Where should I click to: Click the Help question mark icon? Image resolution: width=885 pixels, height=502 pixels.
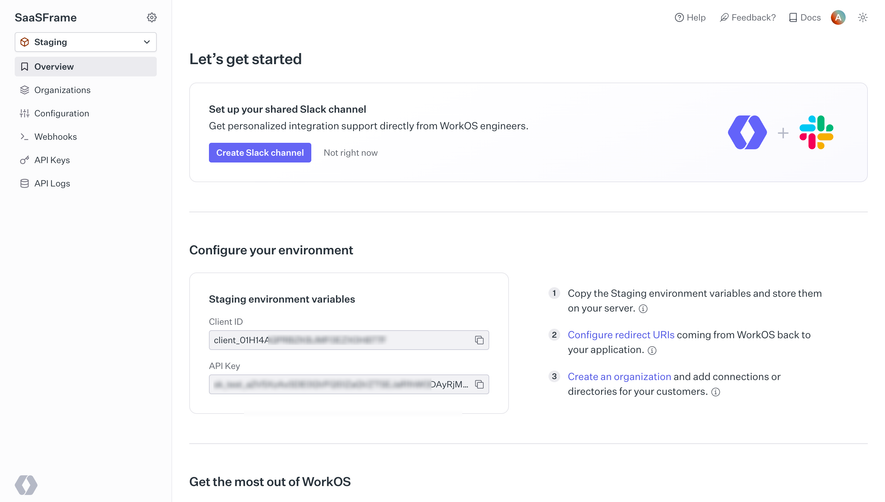[x=680, y=18]
